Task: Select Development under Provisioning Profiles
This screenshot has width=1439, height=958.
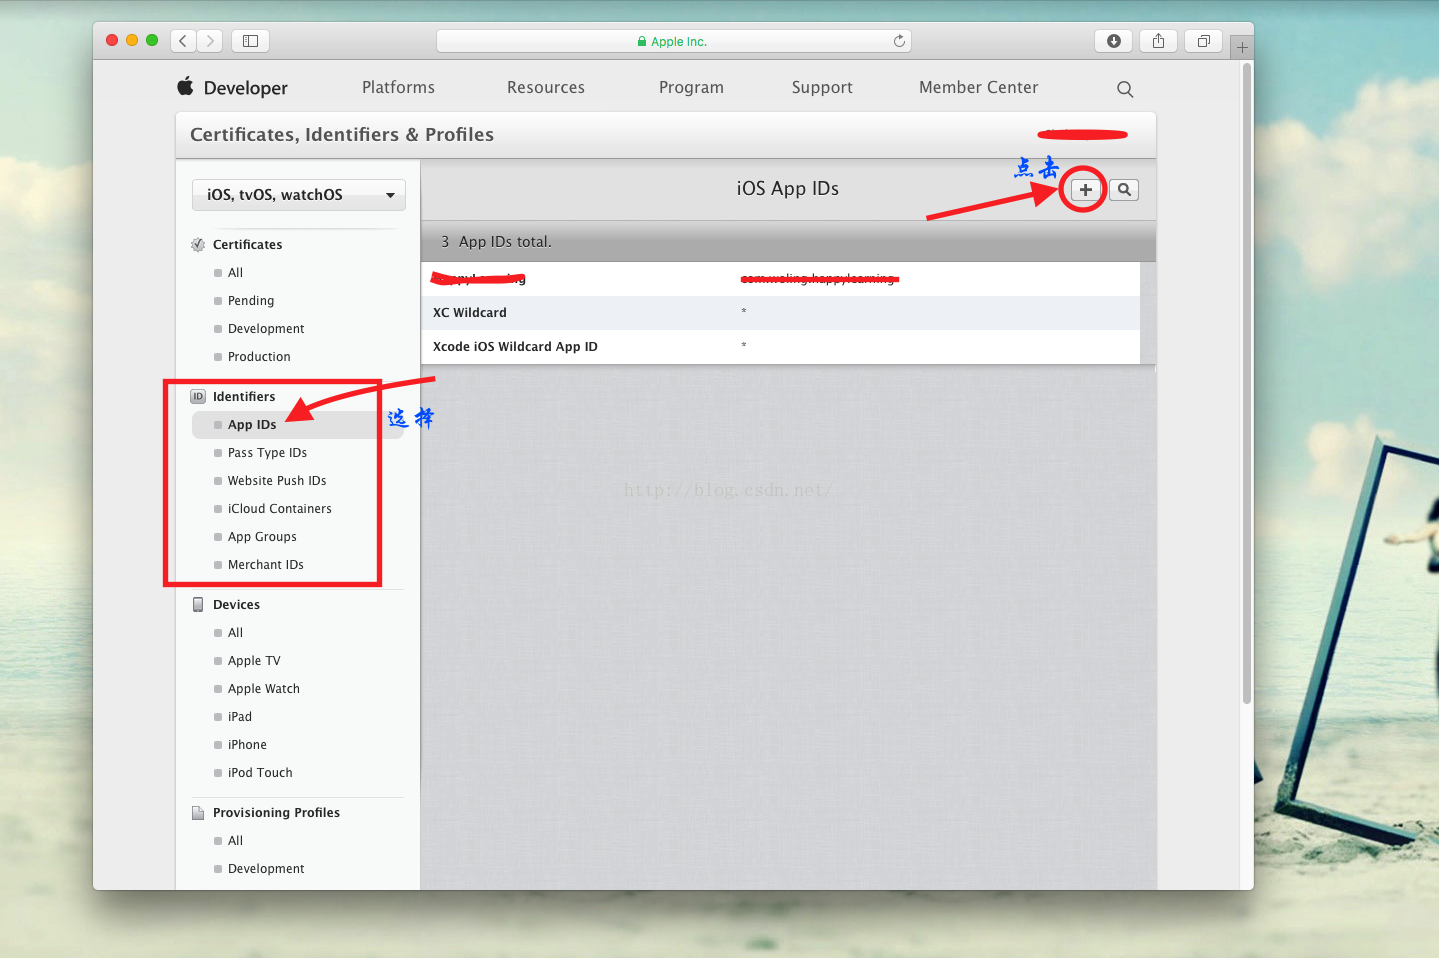Action: pyautogui.click(x=266, y=869)
